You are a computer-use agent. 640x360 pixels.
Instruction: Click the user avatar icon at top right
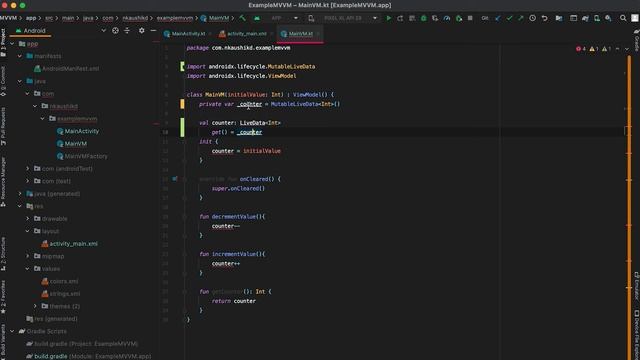point(635,18)
